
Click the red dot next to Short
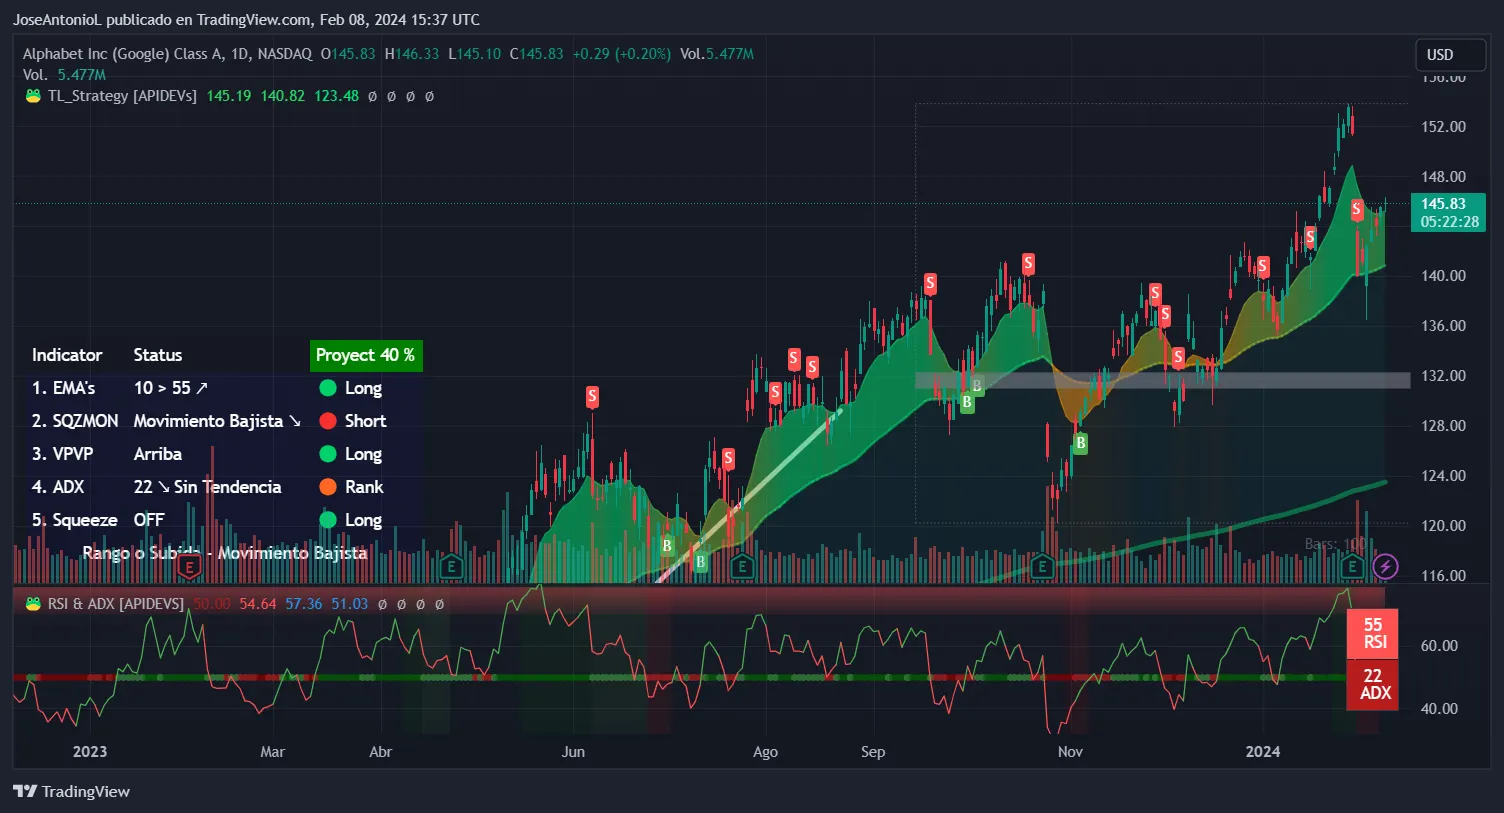point(327,421)
